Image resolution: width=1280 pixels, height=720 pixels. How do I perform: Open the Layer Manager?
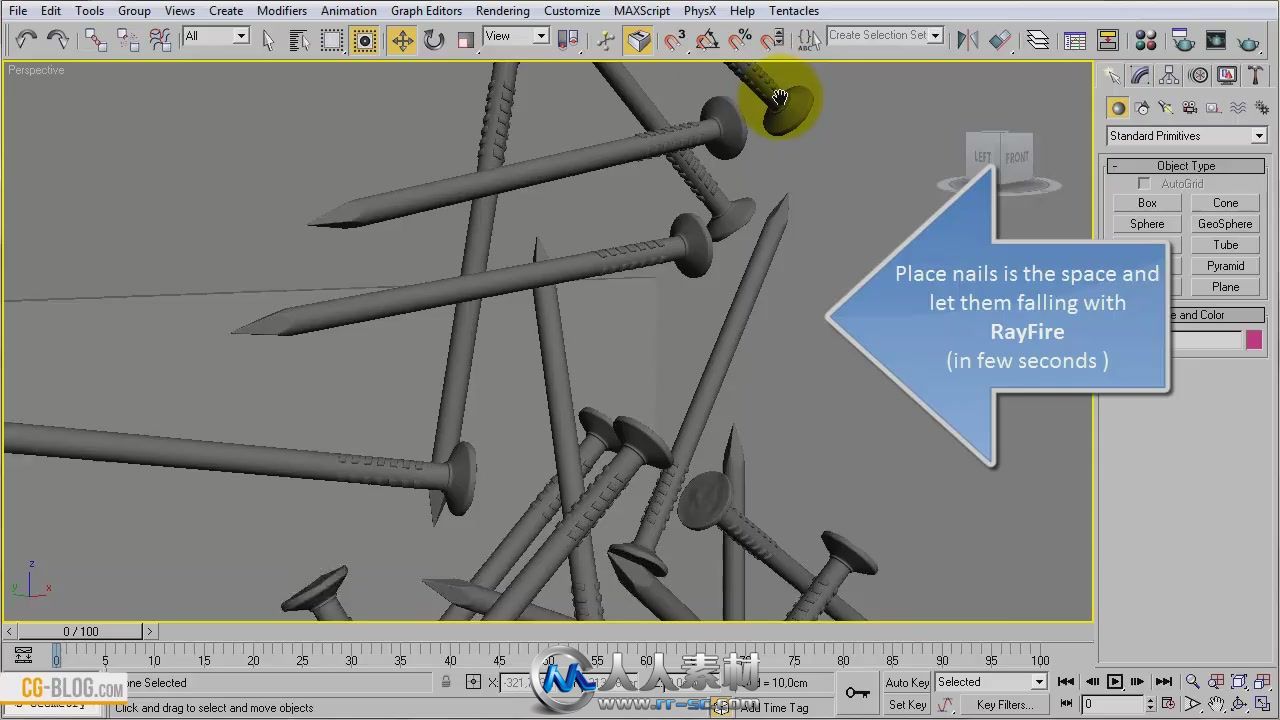pos(1038,40)
